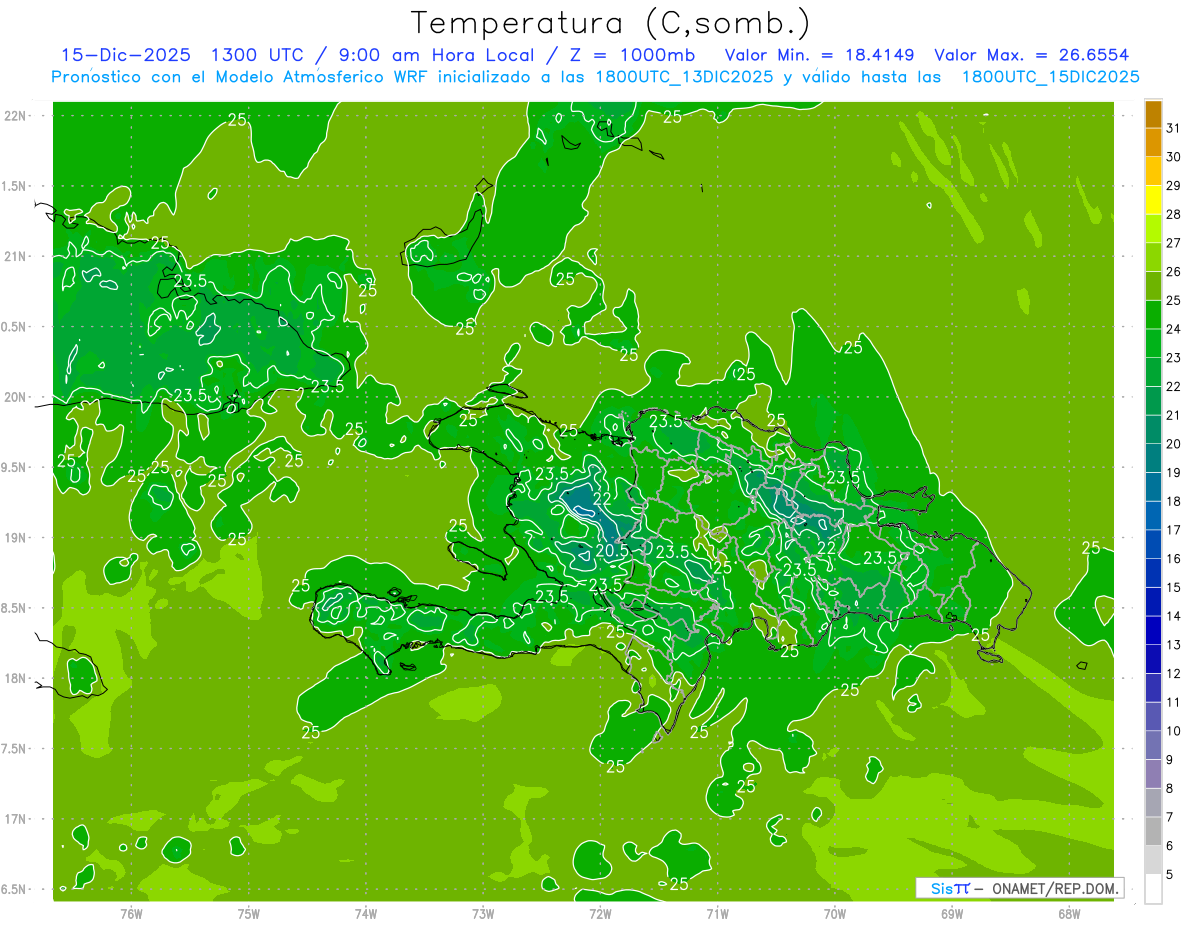The height and width of the screenshot is (927, 1200).
Task: Click the 69W longitude axis label
Action: (951, 913)
